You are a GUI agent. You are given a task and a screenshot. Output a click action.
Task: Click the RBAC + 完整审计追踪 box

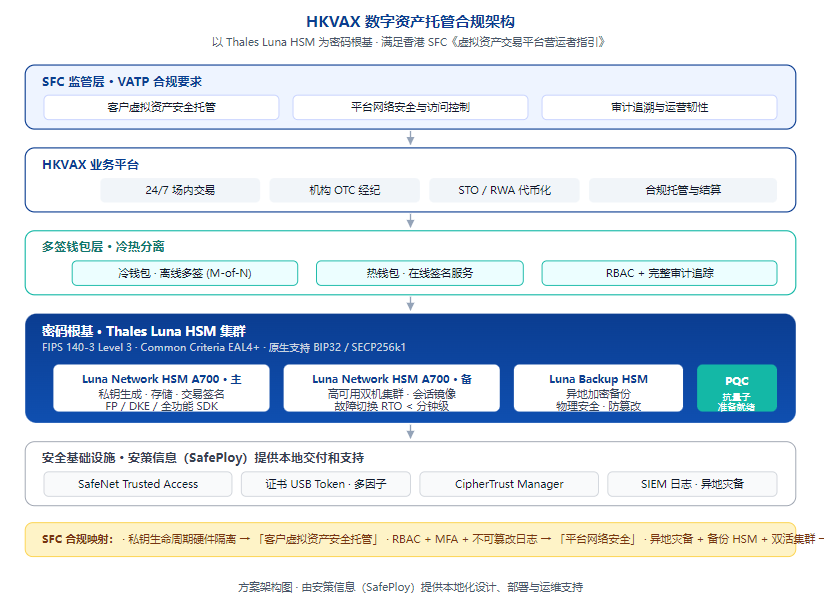[659, 273]
